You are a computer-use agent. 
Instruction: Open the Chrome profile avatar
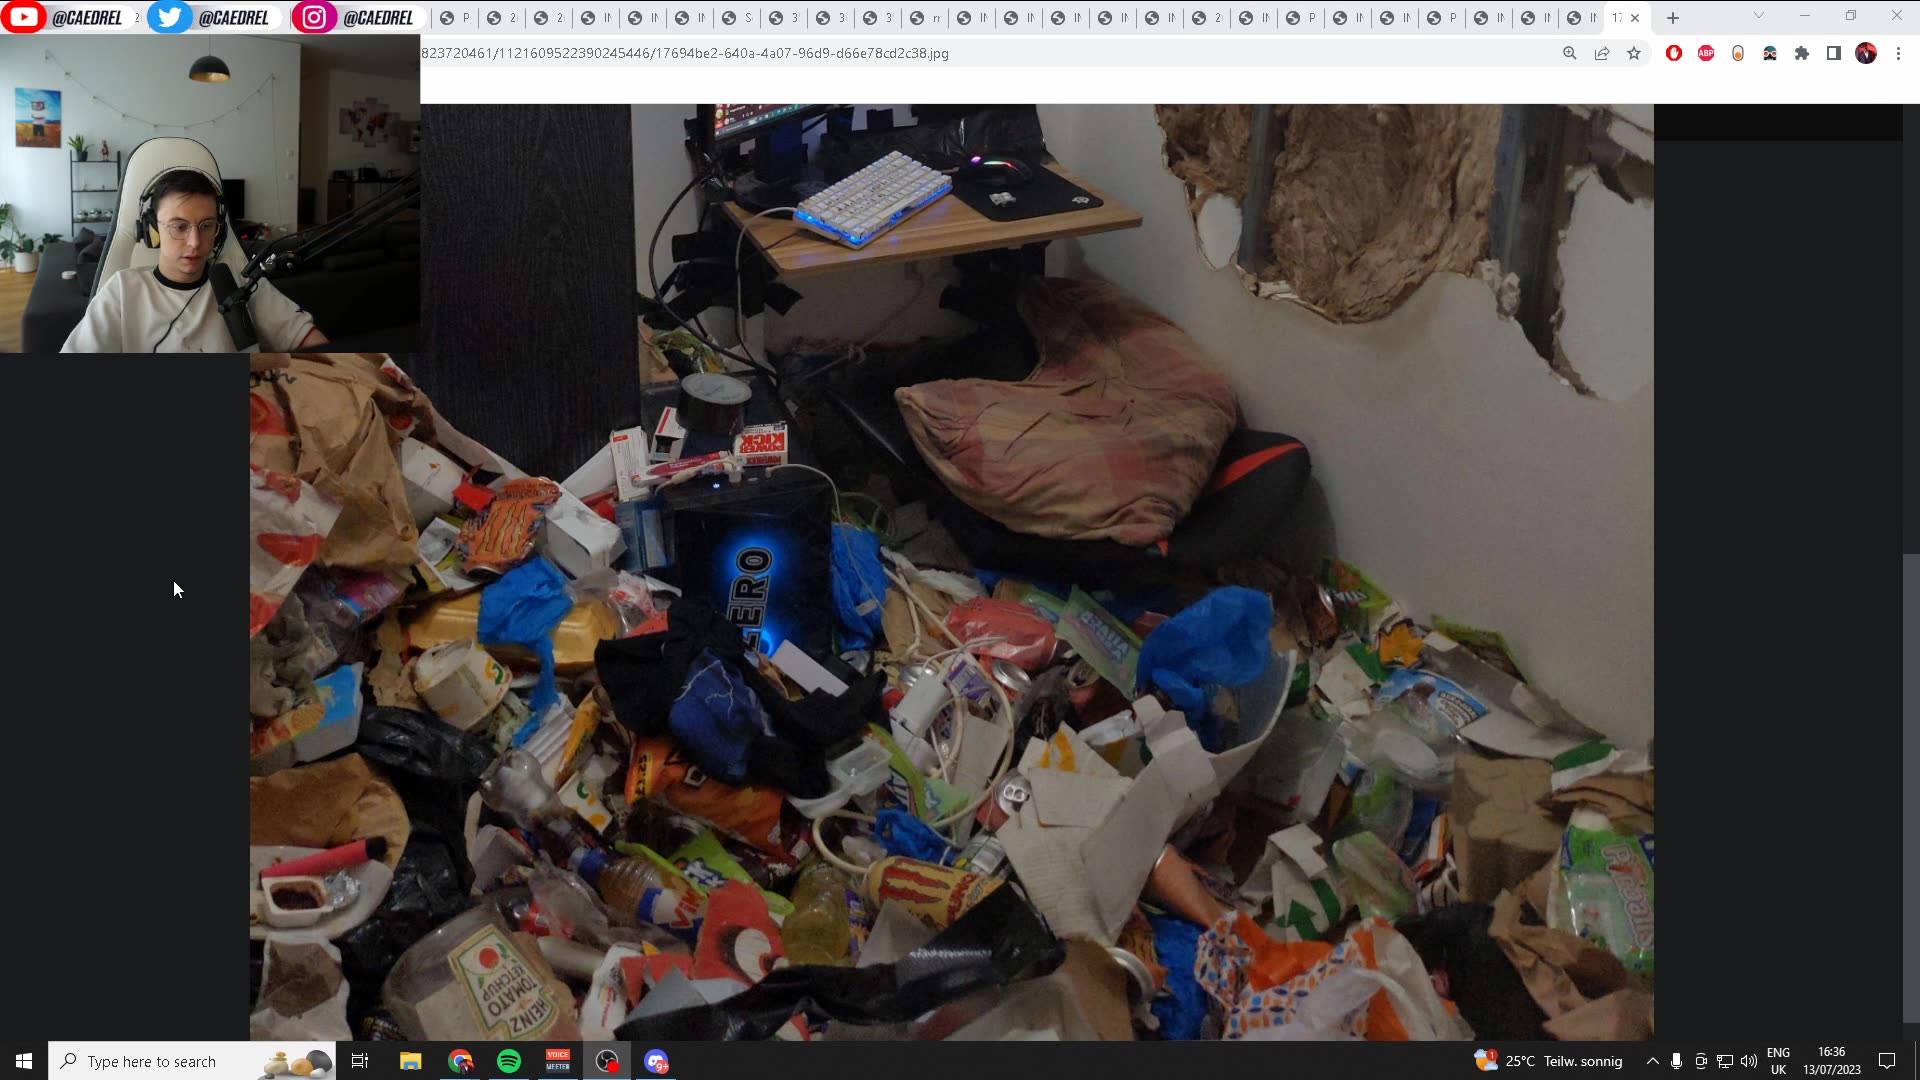coord(1866,54)
